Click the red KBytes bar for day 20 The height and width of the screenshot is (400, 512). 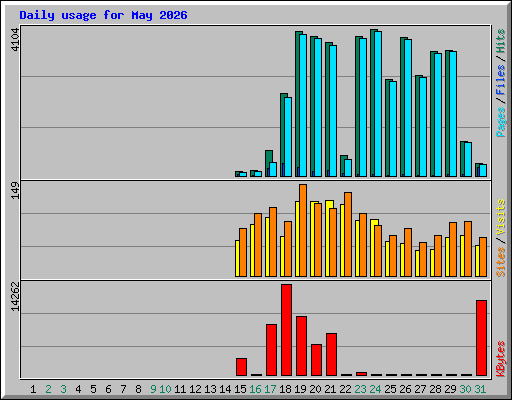click(x=316, y=360)
